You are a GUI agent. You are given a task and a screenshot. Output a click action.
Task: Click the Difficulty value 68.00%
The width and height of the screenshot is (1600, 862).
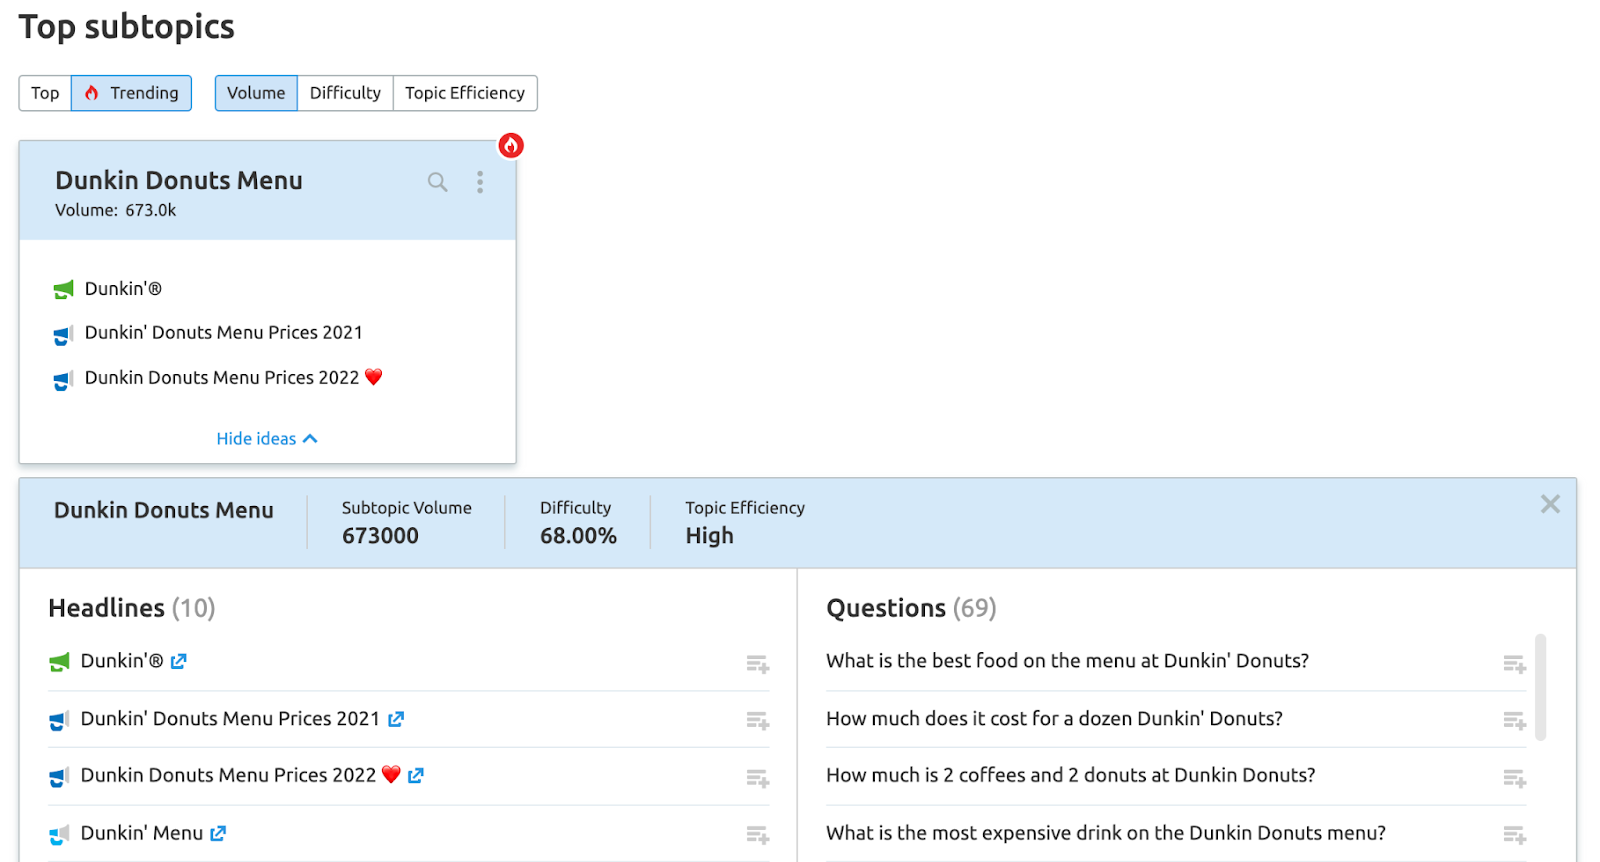[x=578, y=536]
